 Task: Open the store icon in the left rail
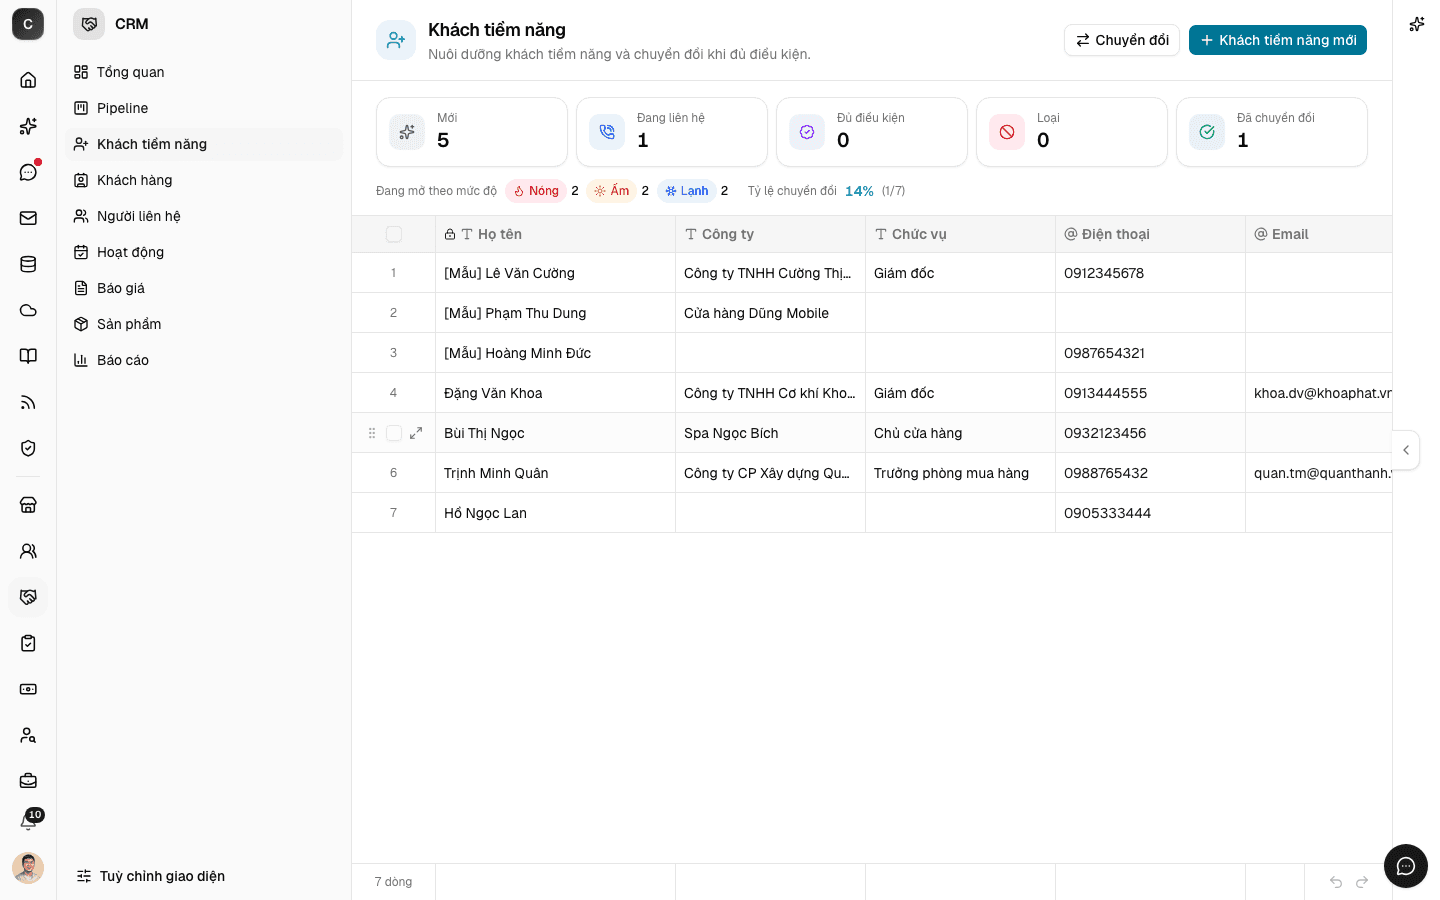pyautogui.click(x=28, y=505)
